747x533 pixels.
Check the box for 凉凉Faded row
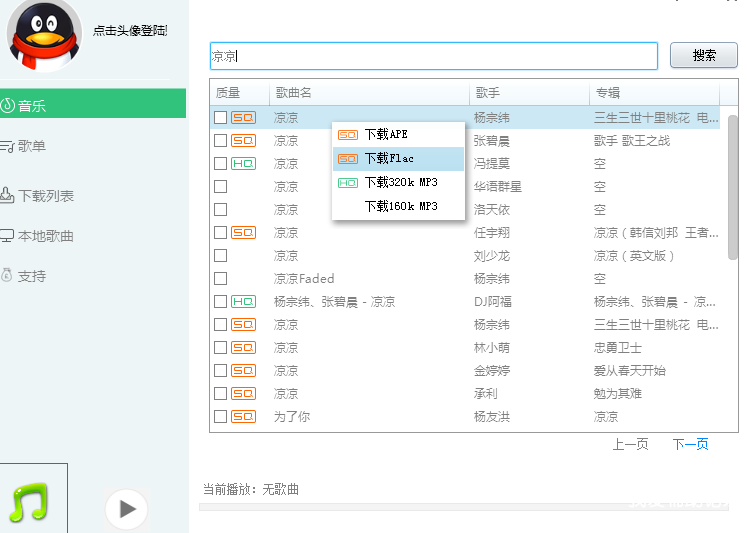tap(220, 279)
